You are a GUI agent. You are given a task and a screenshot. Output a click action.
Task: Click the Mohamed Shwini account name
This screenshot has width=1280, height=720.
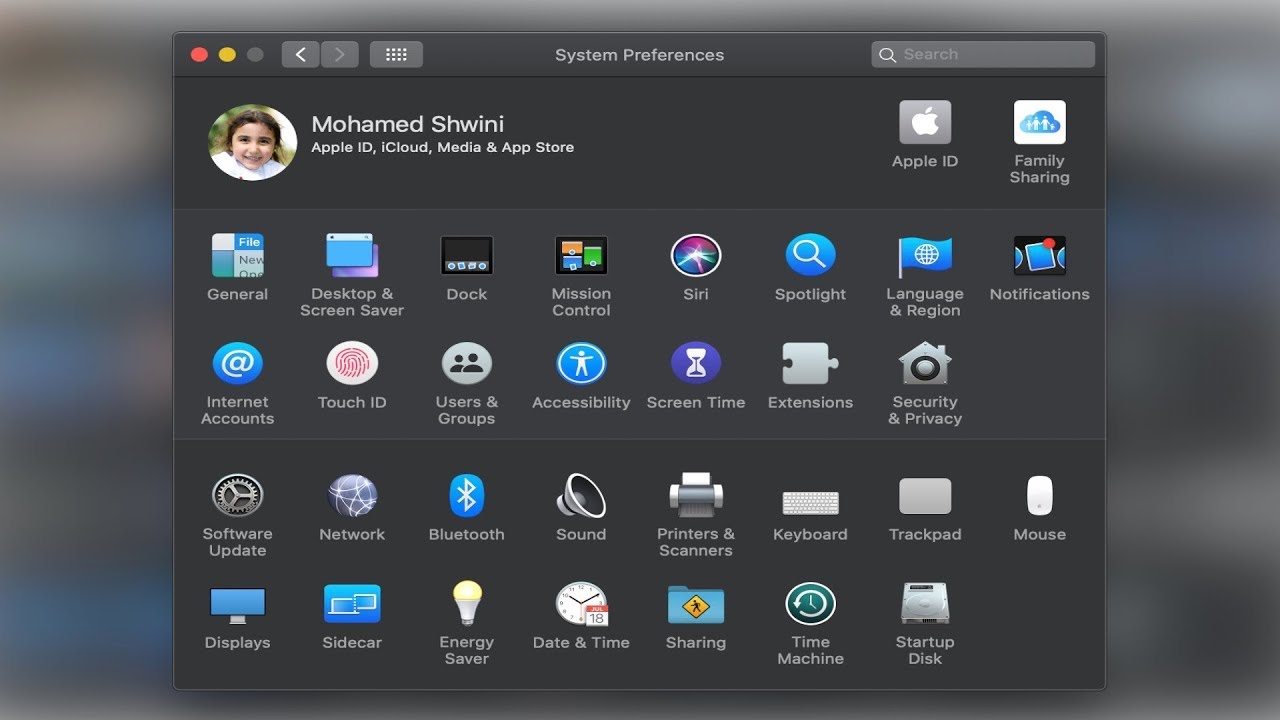(407, 124)
